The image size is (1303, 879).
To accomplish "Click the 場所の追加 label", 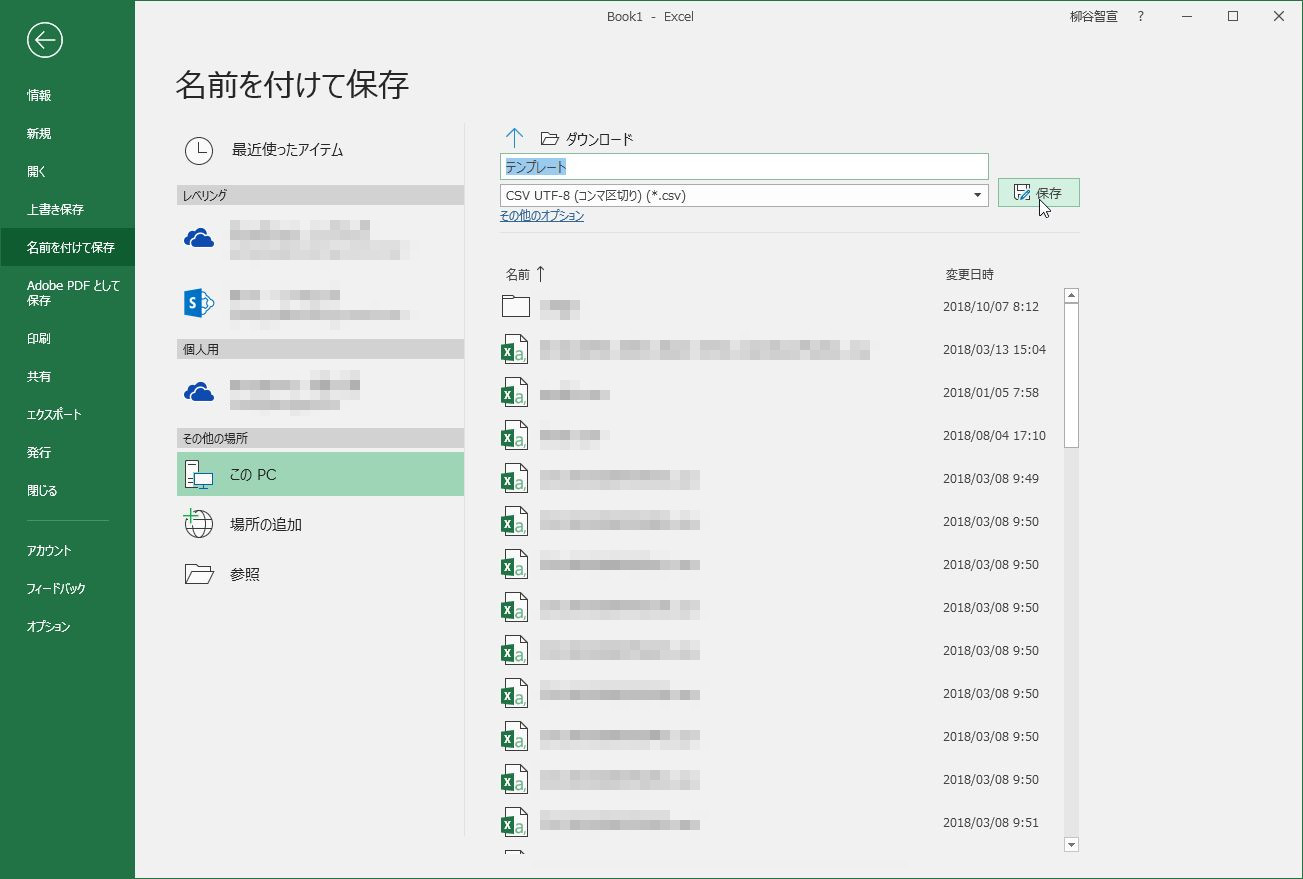I will pyautogui.click(x=266, y=524).
